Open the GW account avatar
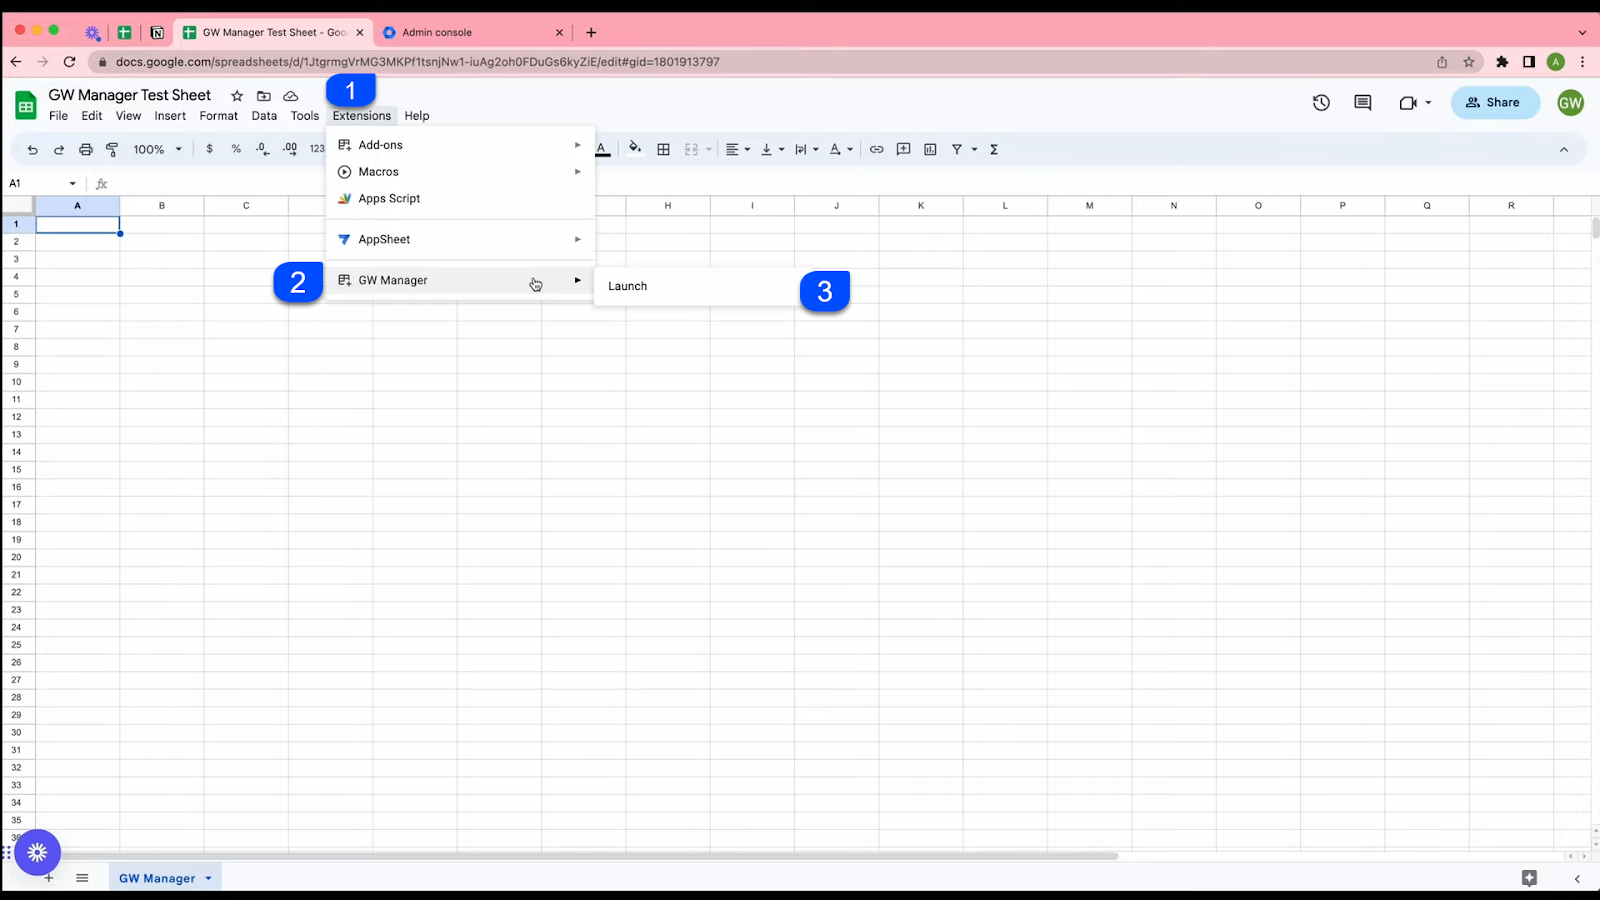1600x900 pixels. [1570, 102]
